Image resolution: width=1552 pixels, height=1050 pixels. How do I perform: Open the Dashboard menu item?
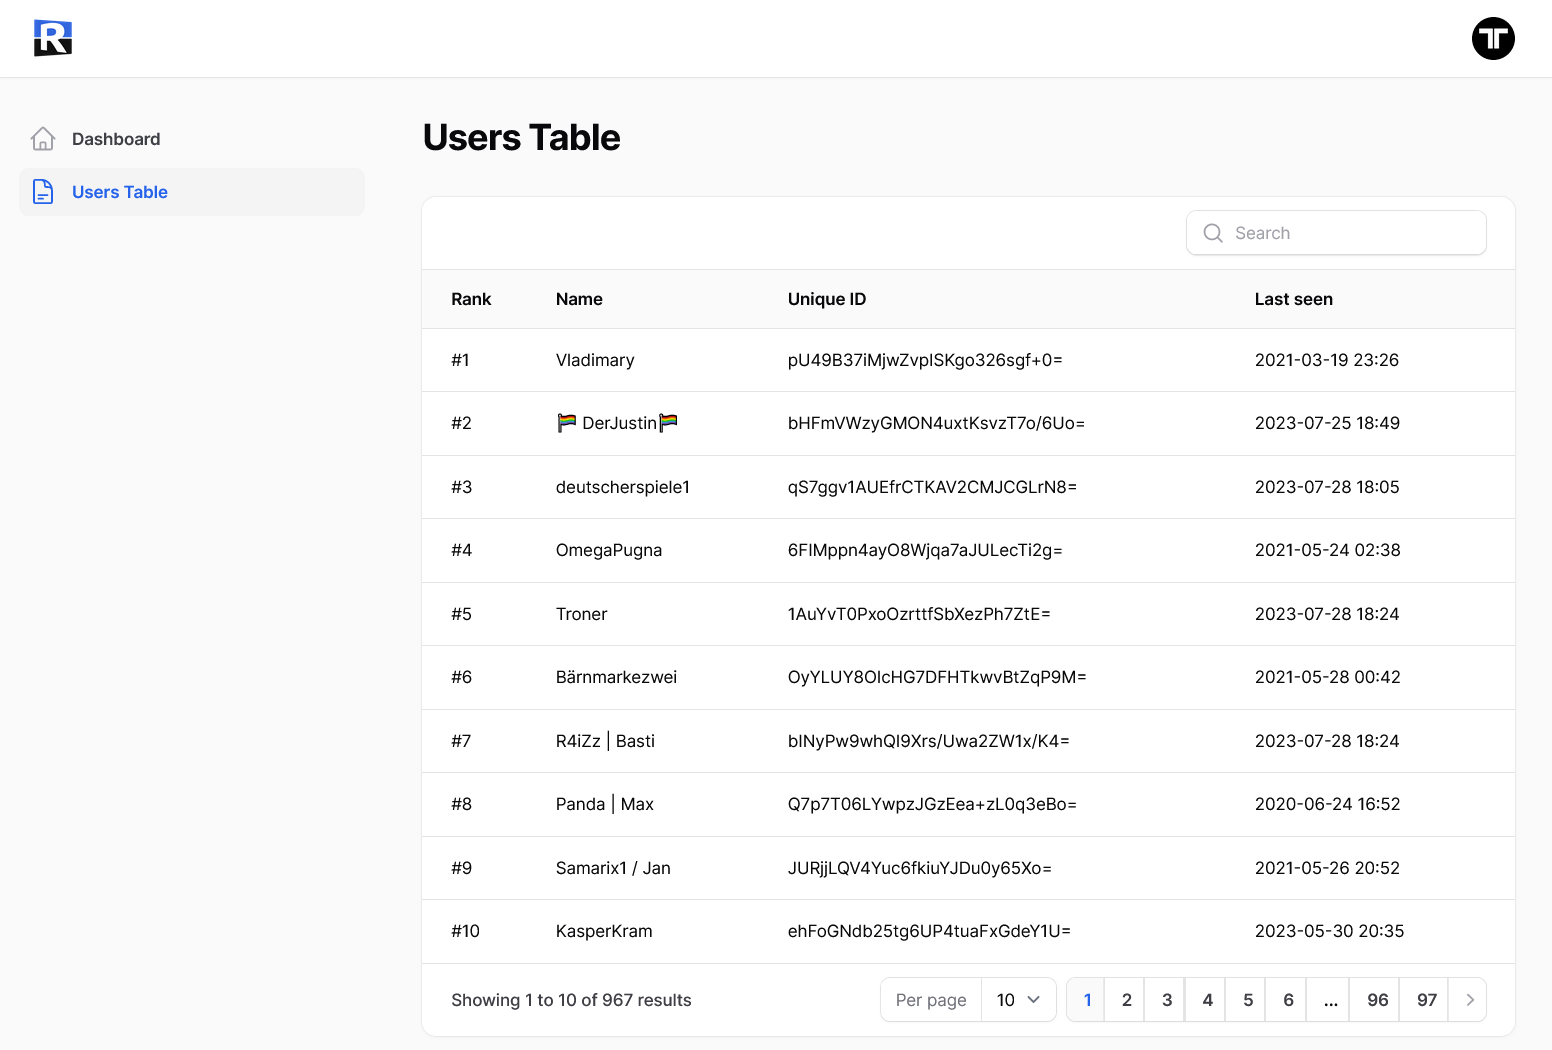(x=116, y=139)
